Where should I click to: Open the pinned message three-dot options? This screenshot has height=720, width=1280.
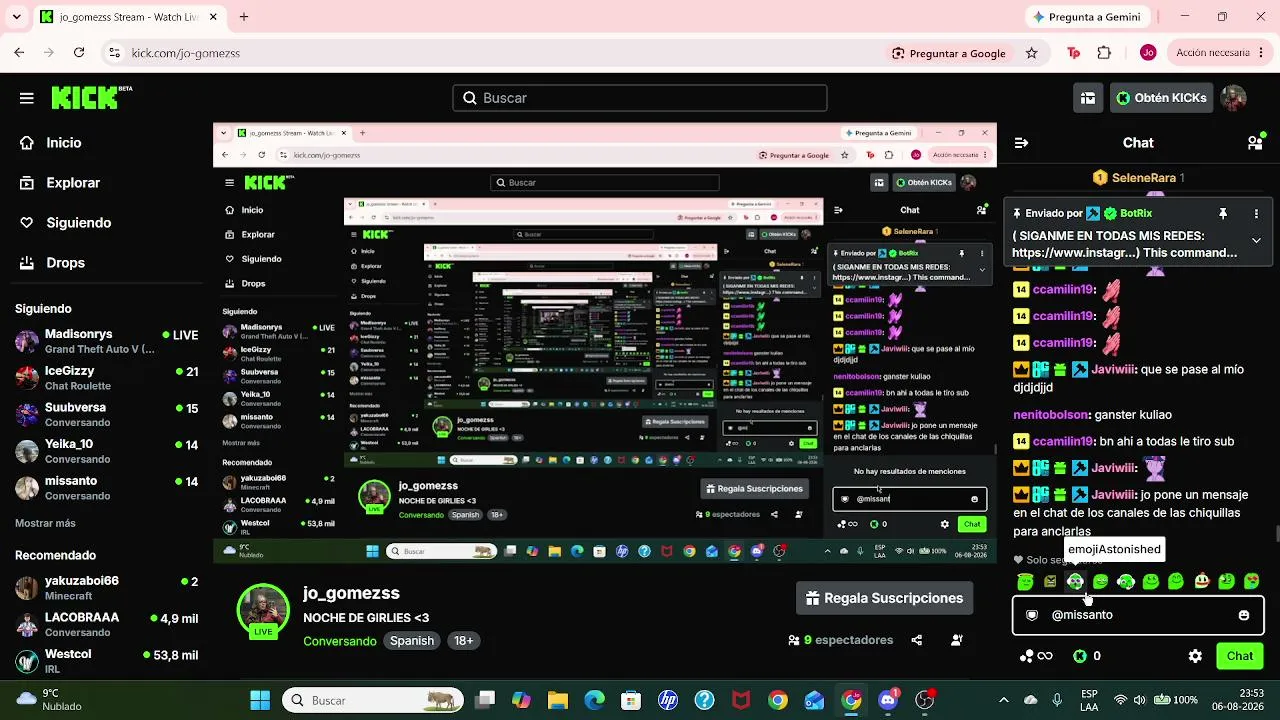click(1256, 214)
